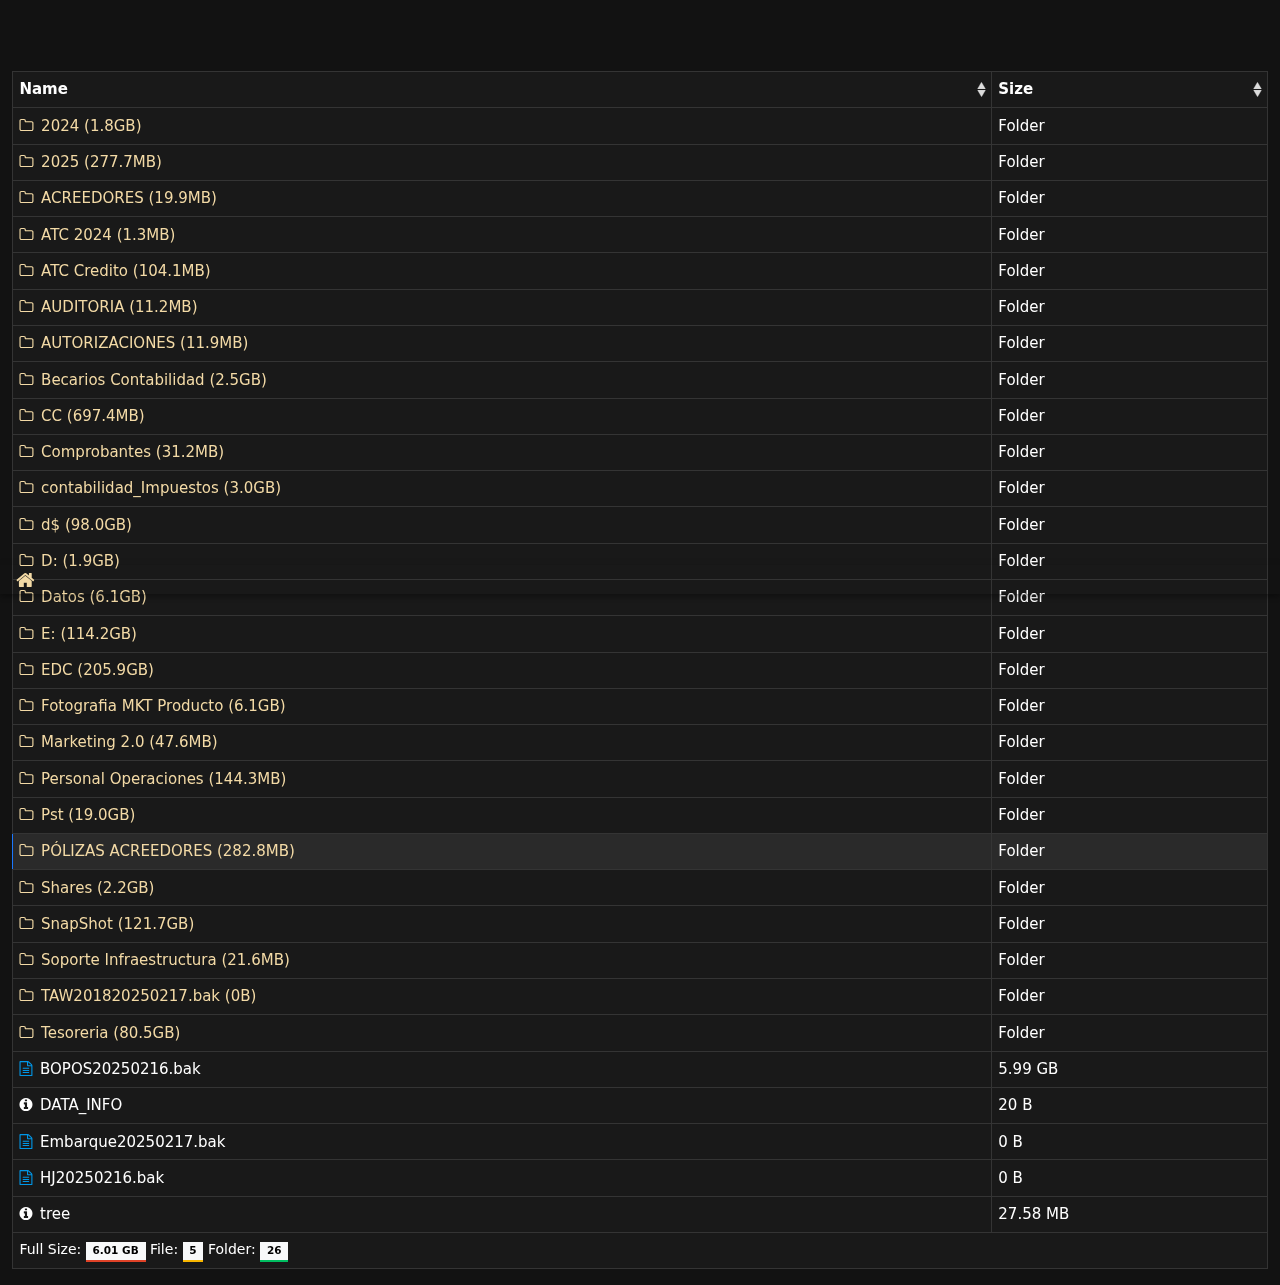Viewport: 1280px width, 1285px height.
Task: Click the folder icon beside 2024
Action: (27, 125)
